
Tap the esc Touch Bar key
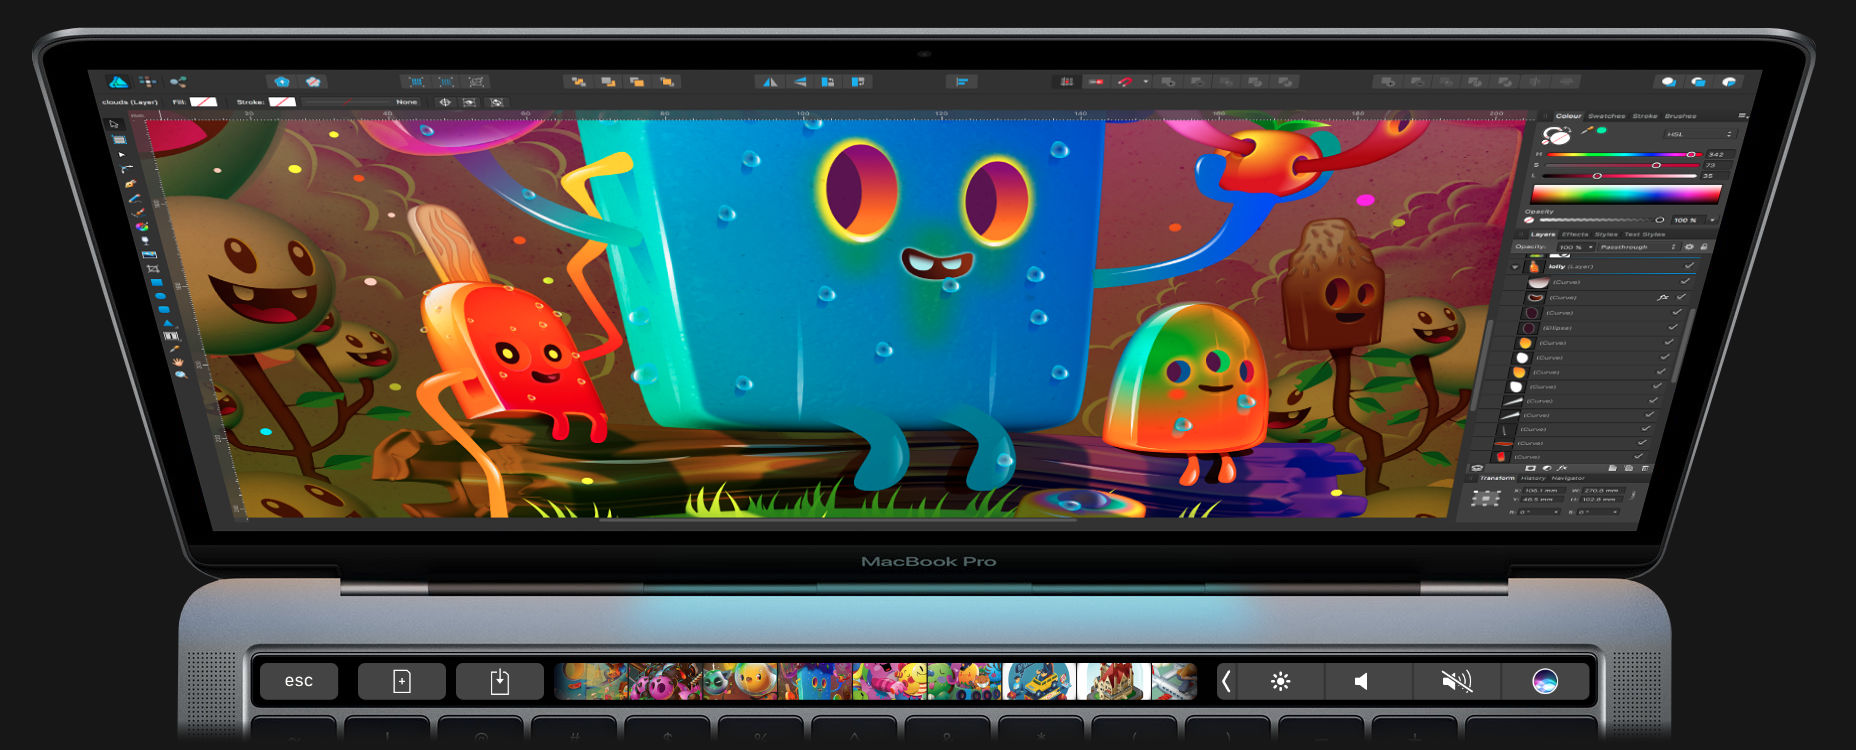[299, 681]
